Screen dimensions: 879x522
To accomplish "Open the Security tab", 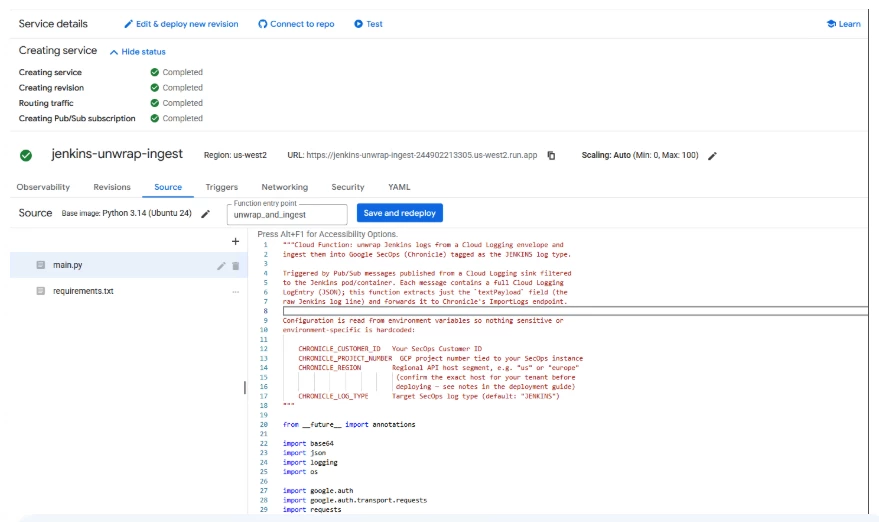I will (x=348, y=187).
